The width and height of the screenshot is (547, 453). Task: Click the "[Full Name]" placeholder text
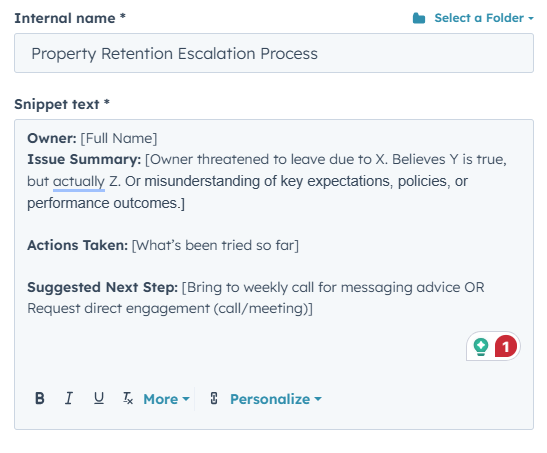(119, 138)
